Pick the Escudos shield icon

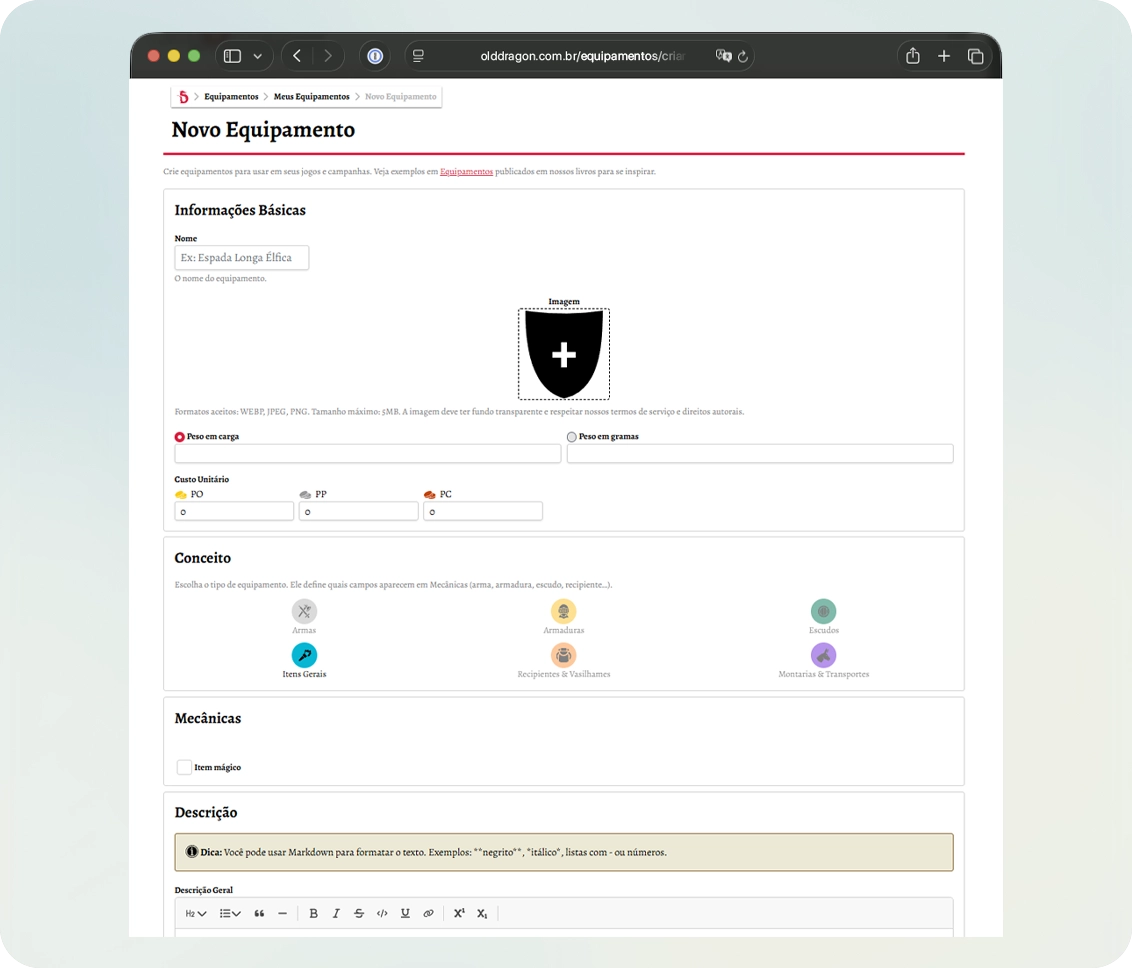click(823, 611)
